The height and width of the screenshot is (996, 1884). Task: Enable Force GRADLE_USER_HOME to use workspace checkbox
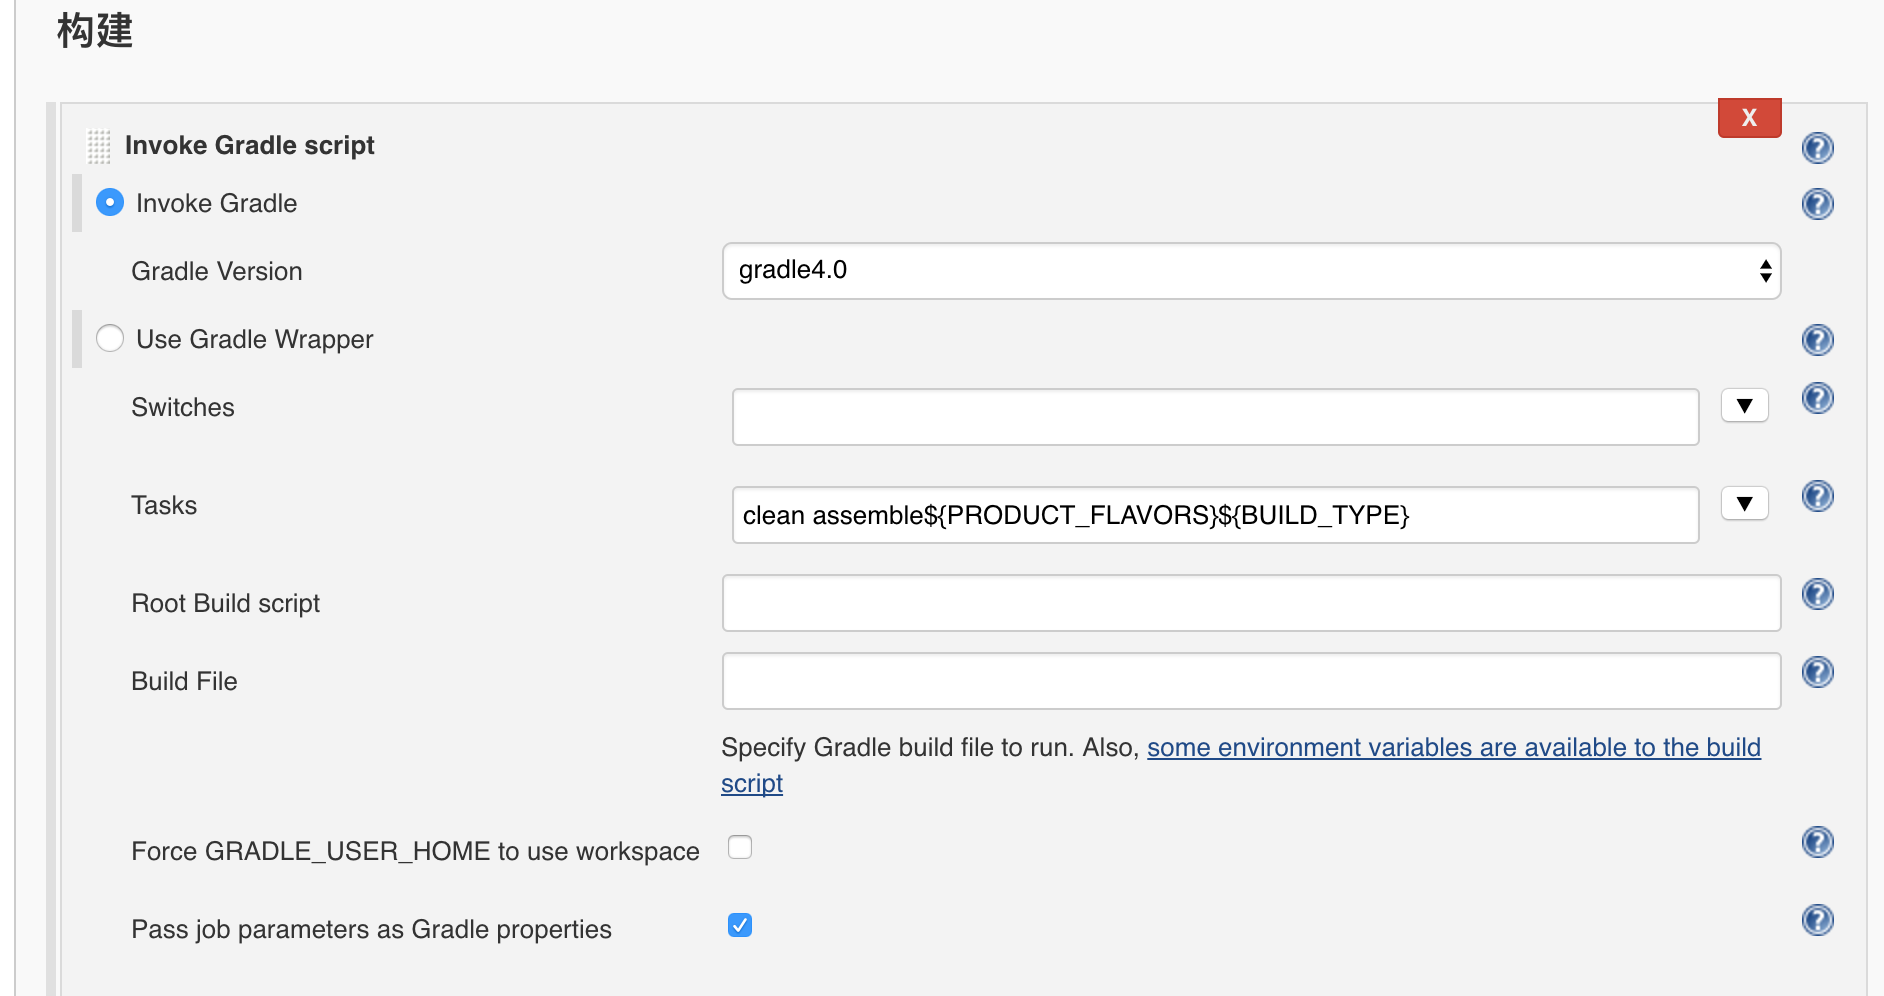[740, 847]
